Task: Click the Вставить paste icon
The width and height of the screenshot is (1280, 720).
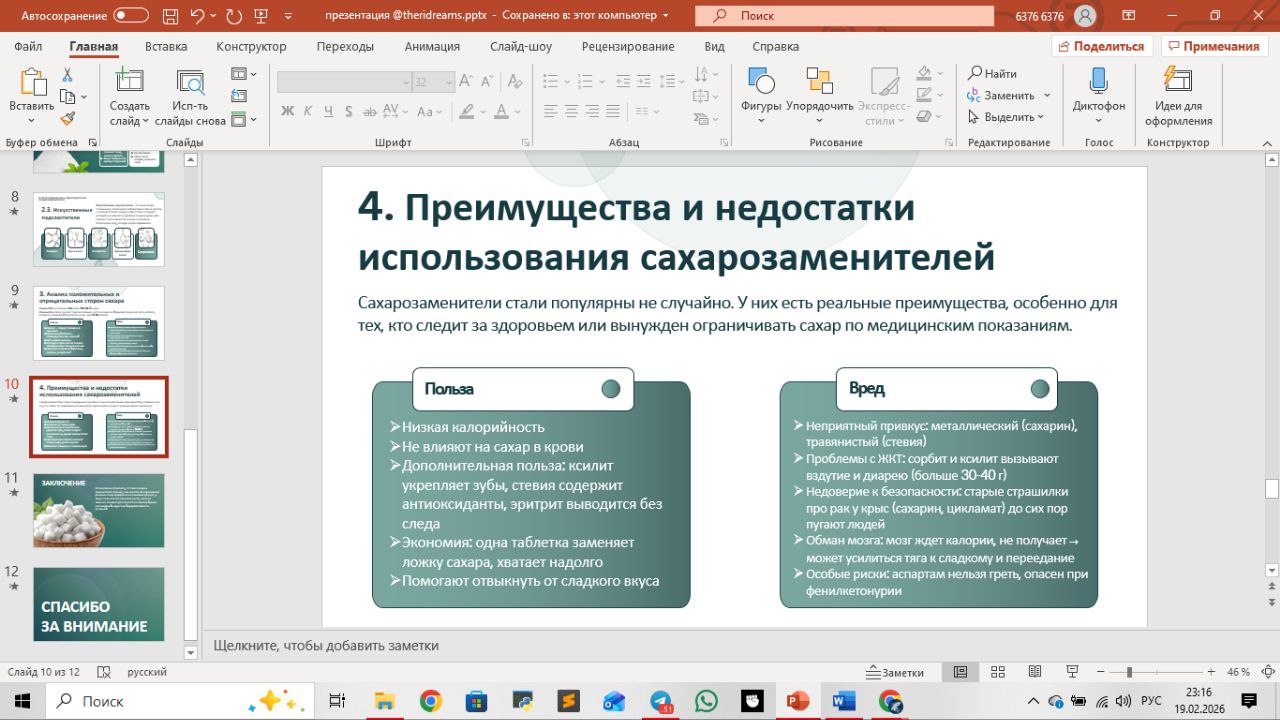Action: (32, 84)
